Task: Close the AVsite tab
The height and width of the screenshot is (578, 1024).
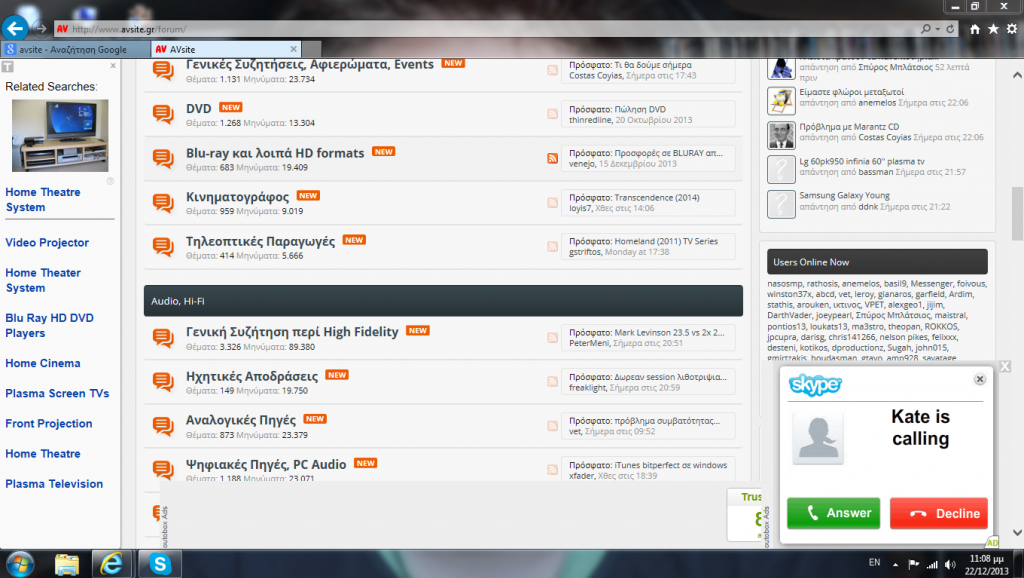Action: [293, 49]
